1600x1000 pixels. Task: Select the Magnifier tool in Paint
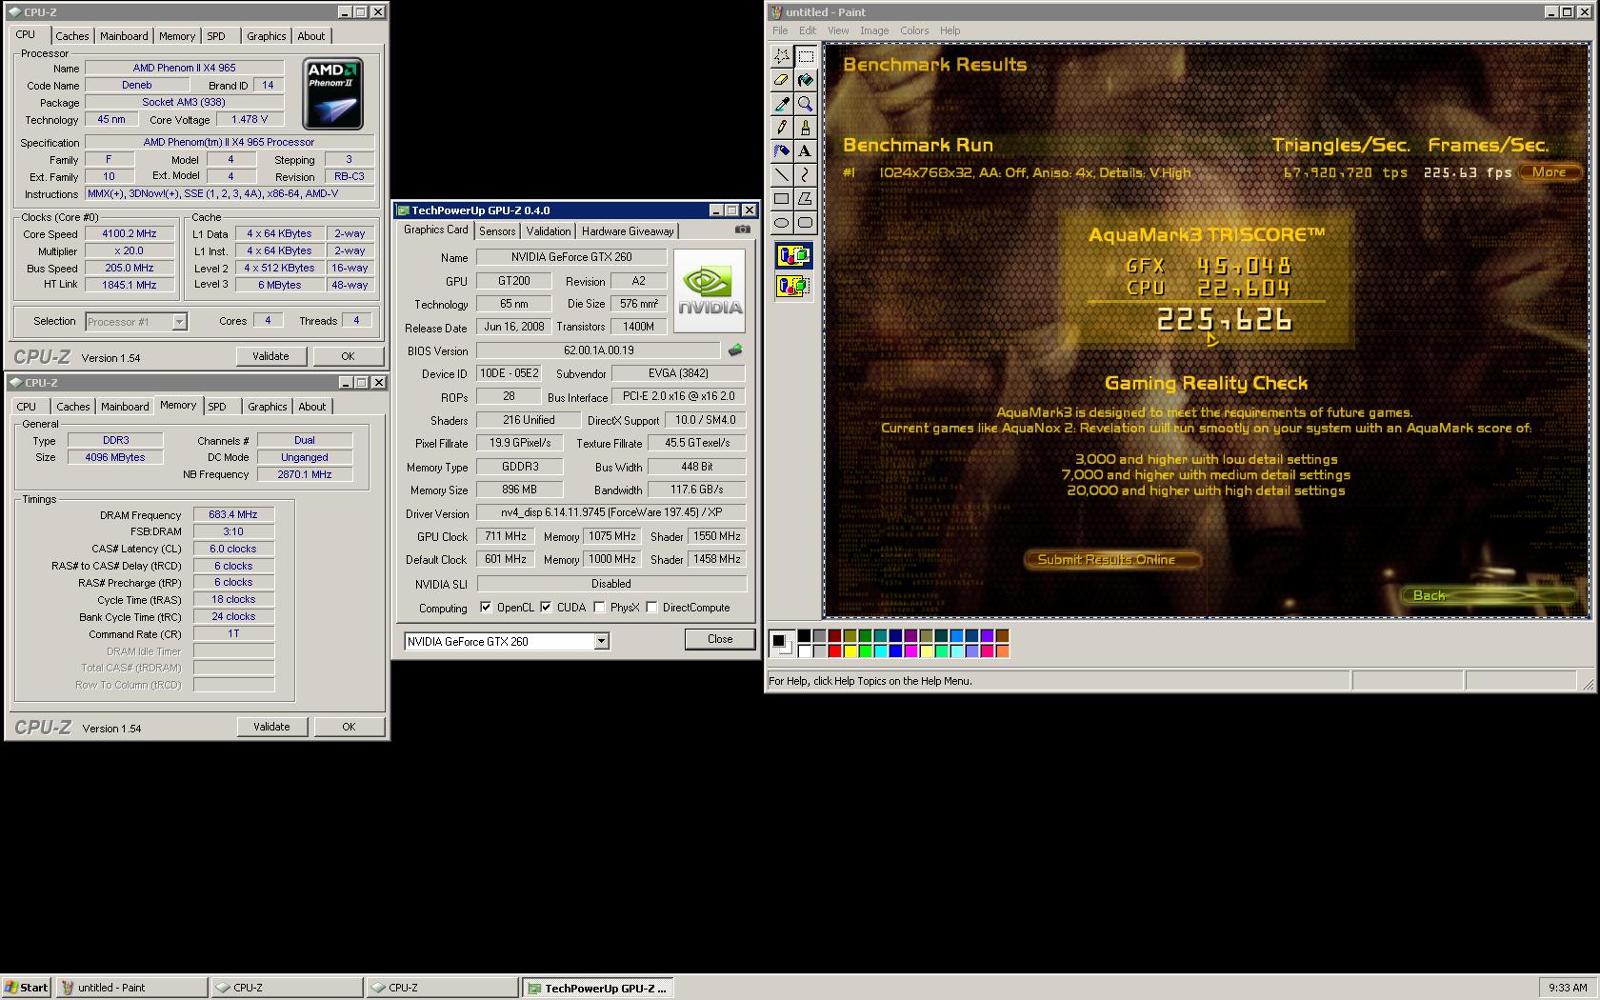805,104
